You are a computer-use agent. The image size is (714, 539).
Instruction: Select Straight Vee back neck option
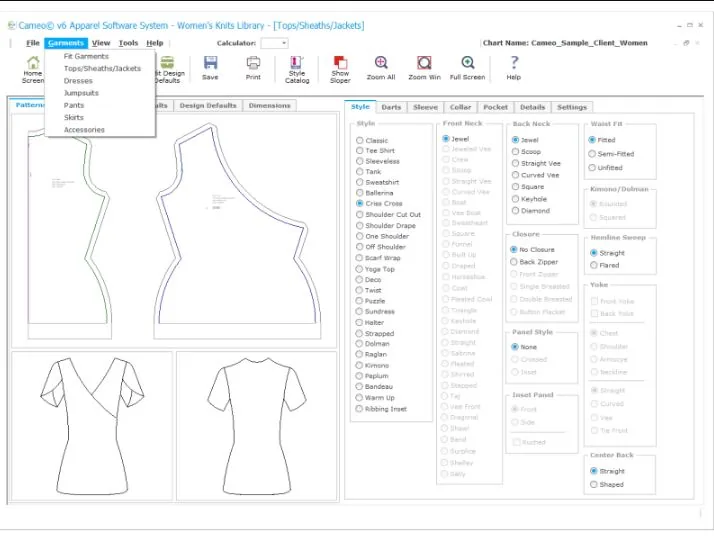pos(515,163)
